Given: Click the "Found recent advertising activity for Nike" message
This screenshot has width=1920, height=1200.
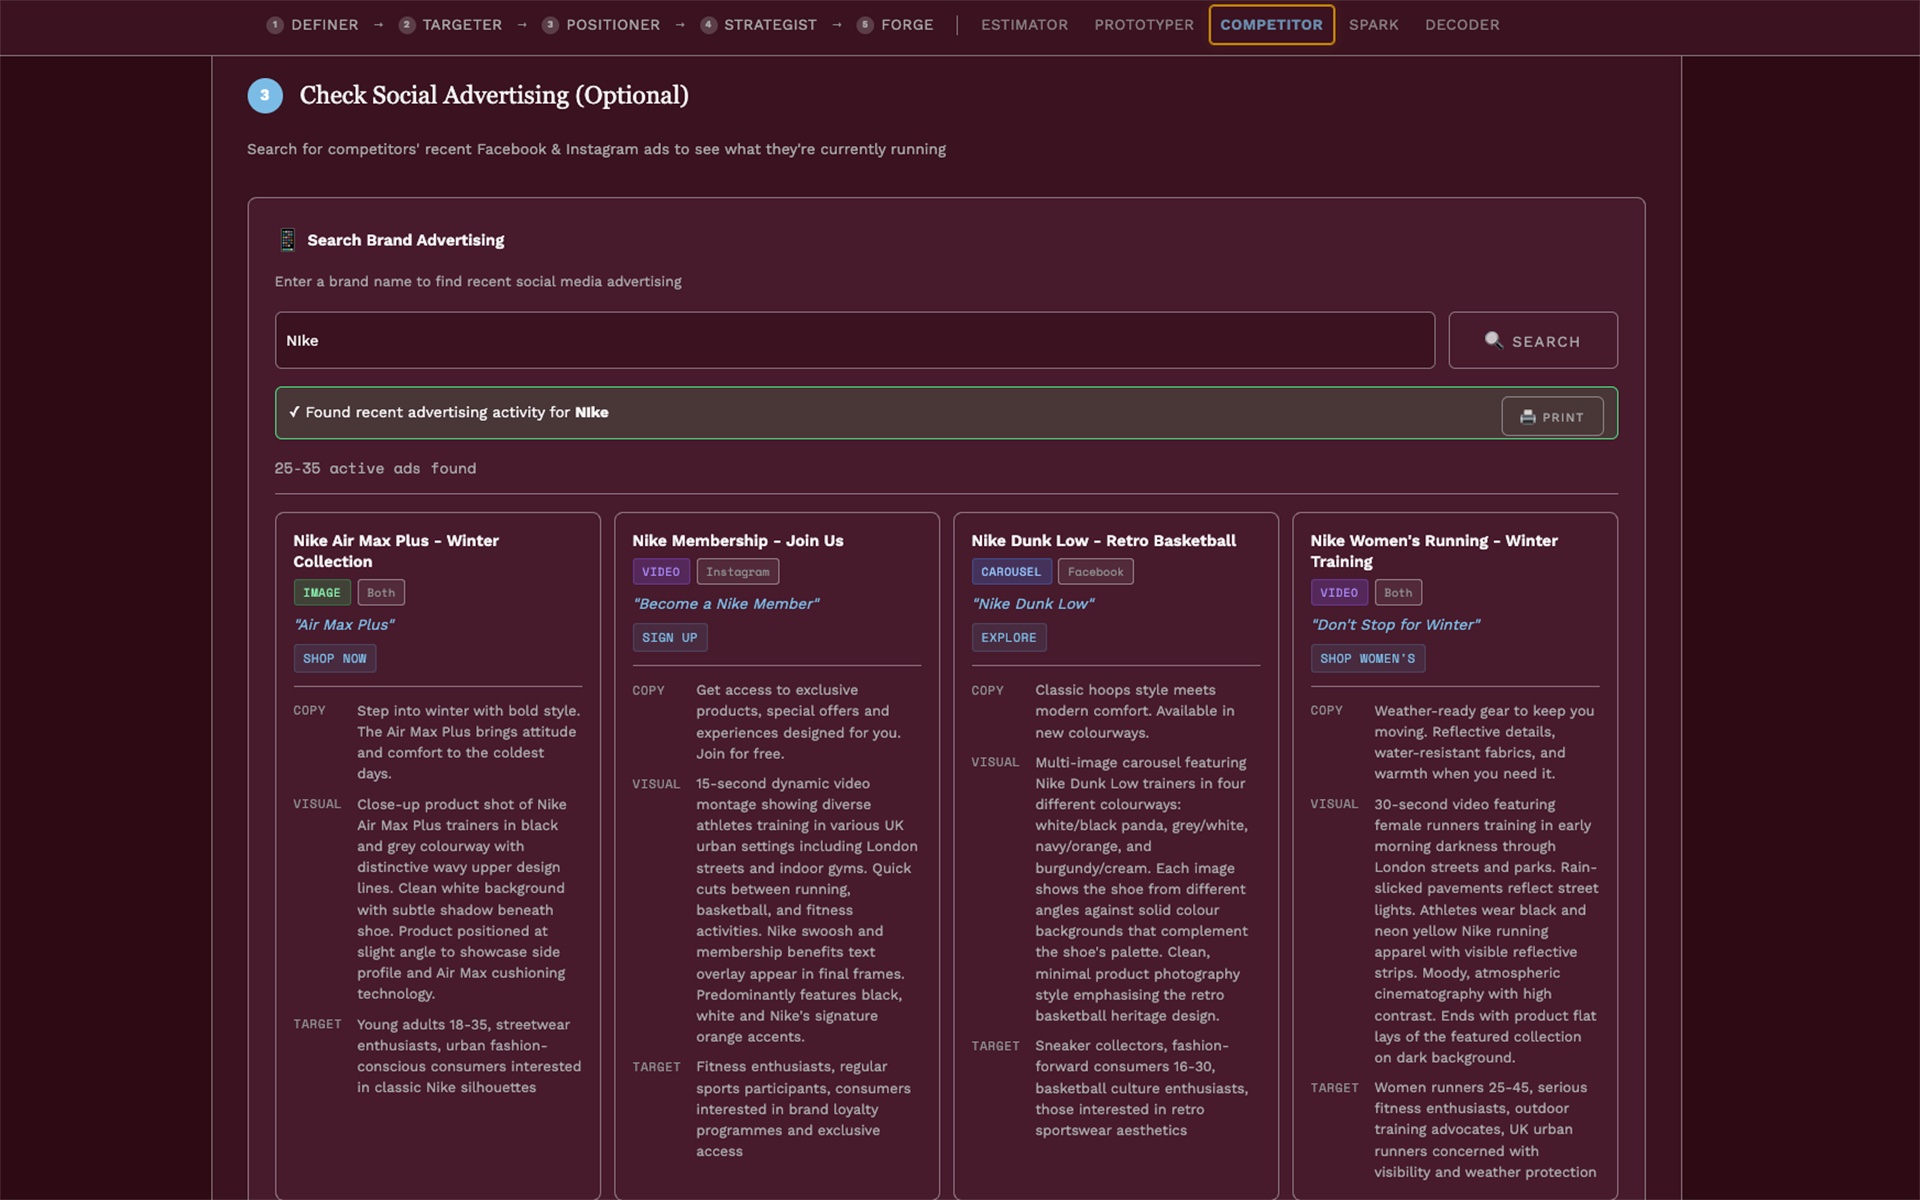Looking at the screenshot, I should coord(448,412).
